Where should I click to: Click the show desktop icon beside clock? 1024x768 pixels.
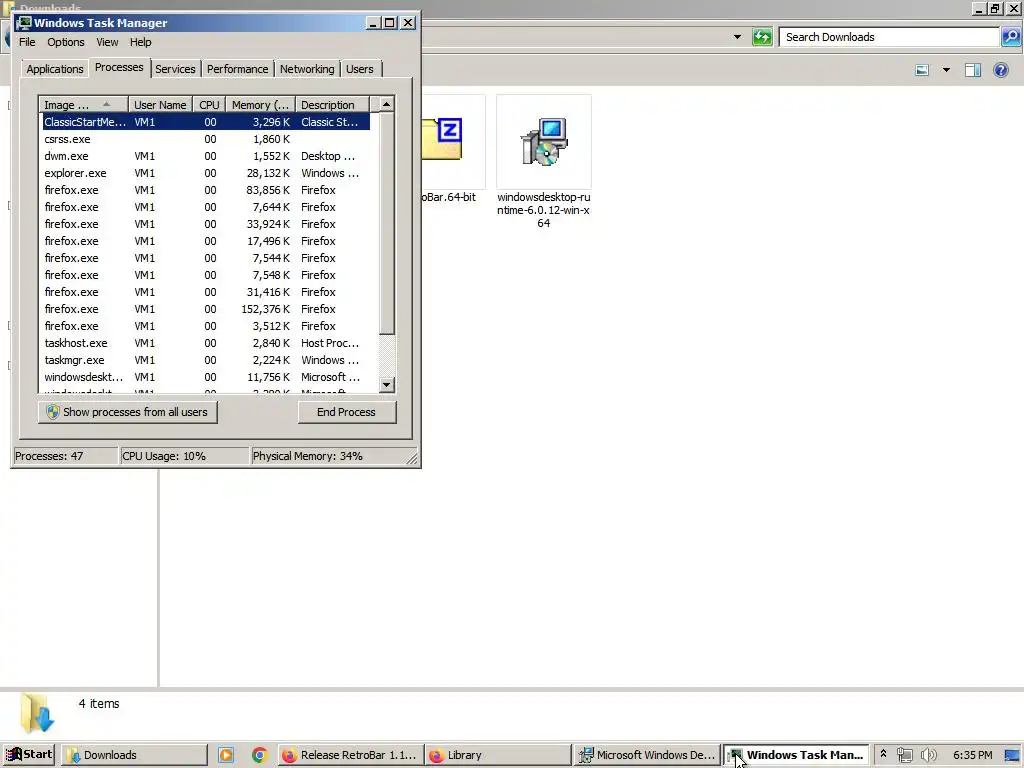[x=1012, y=756]
